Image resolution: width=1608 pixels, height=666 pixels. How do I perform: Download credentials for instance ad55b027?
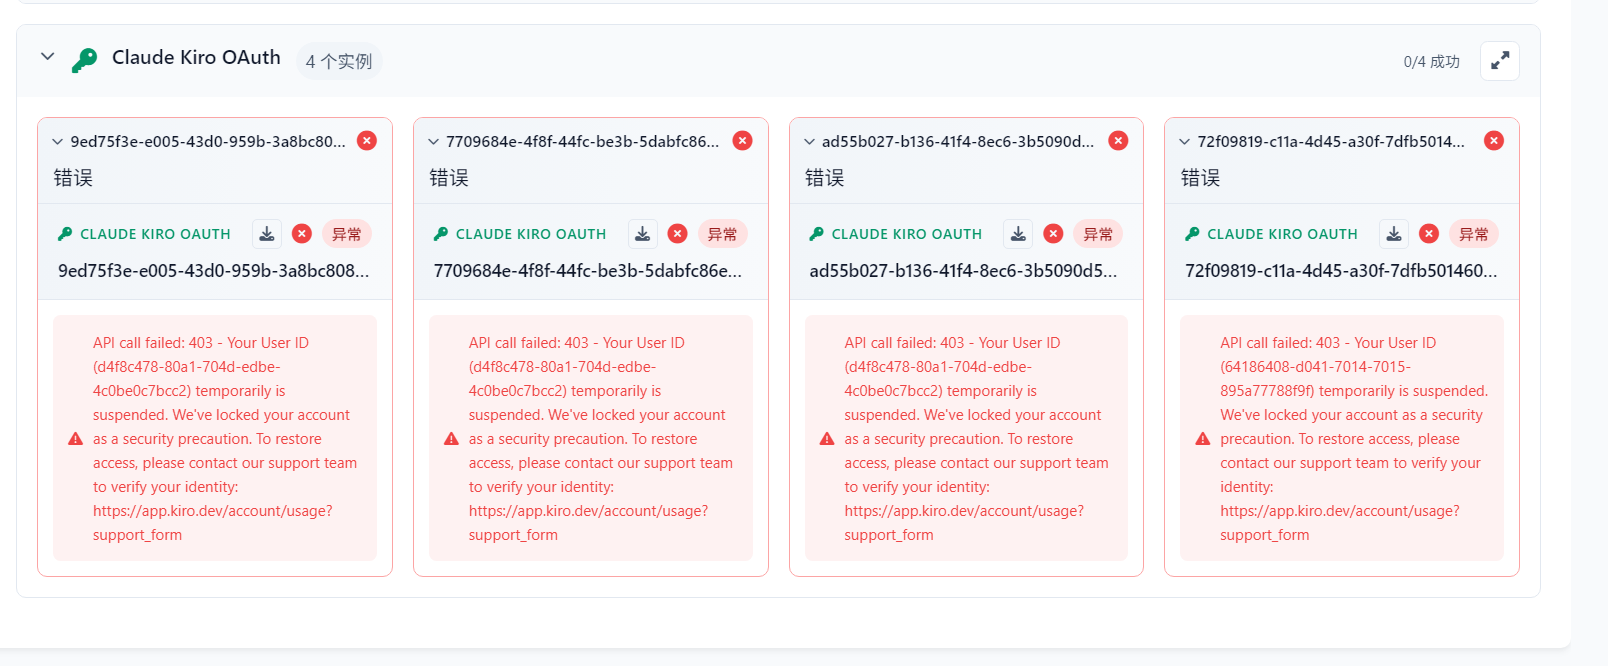1018,234
